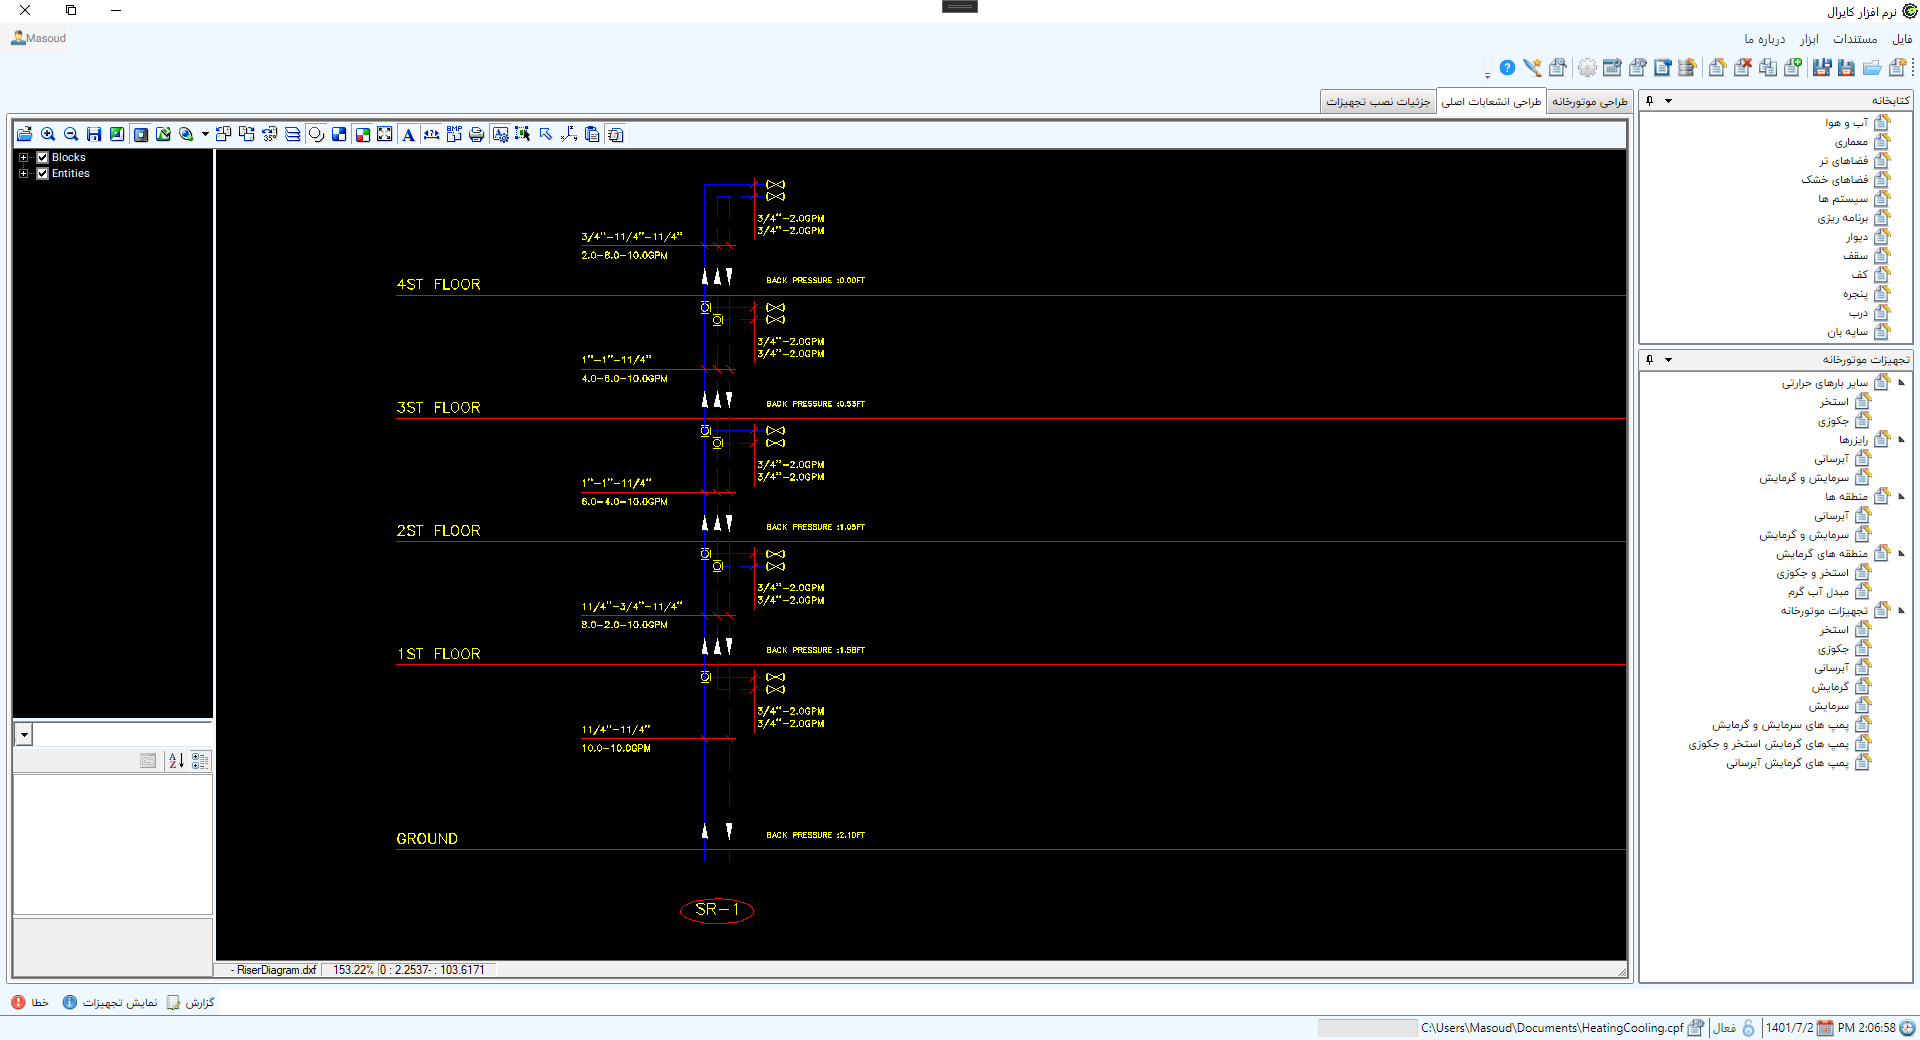This screenshot has height=1040, width=1920.
Task: Open the کتابخانه panel dropdown arrow
Action: (x=1668, y=101)
